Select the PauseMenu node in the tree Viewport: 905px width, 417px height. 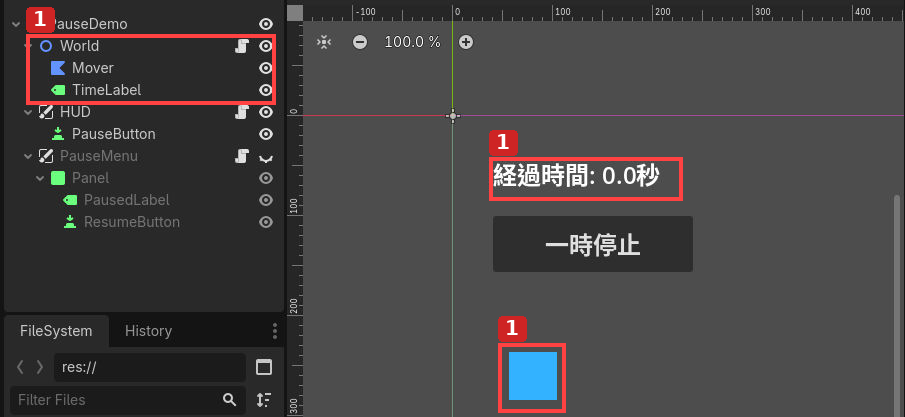tap(99, 156)
